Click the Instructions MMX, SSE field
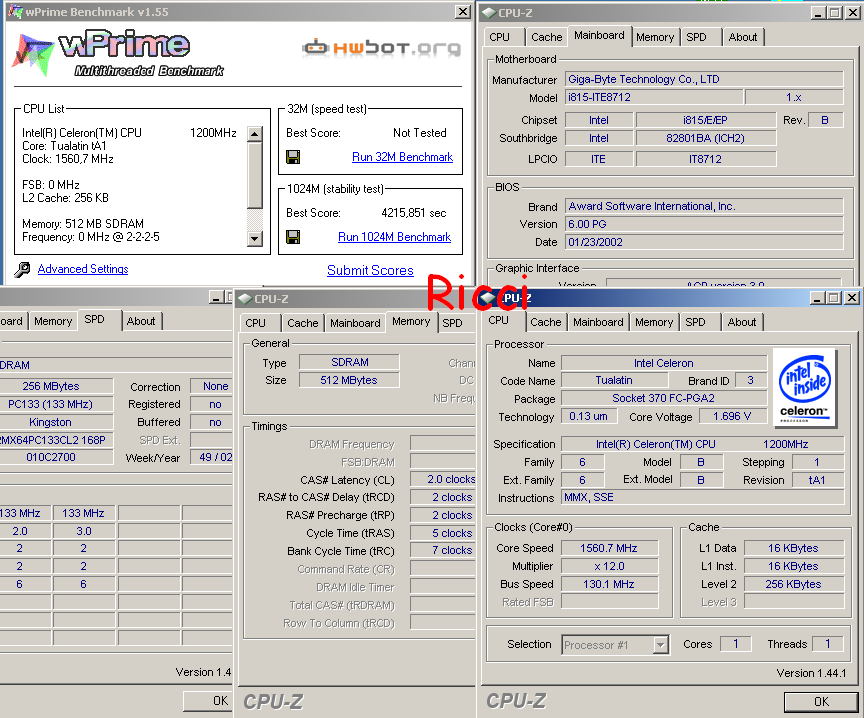This screenshot has height=718, width=864. pos(703,497)
